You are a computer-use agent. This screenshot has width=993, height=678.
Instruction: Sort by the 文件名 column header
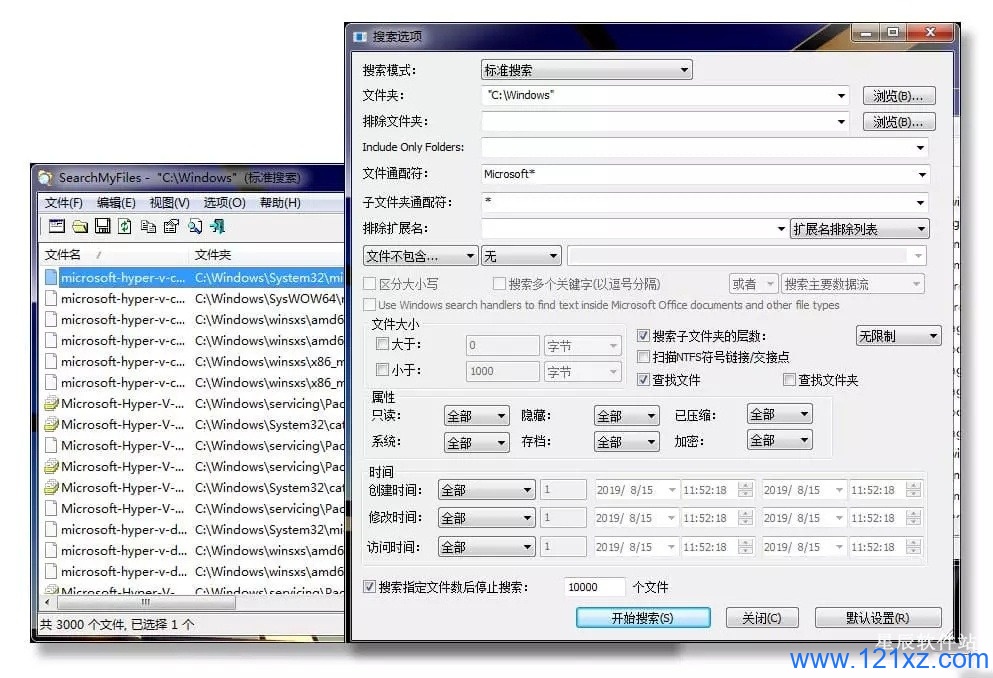tap(114, 254)
